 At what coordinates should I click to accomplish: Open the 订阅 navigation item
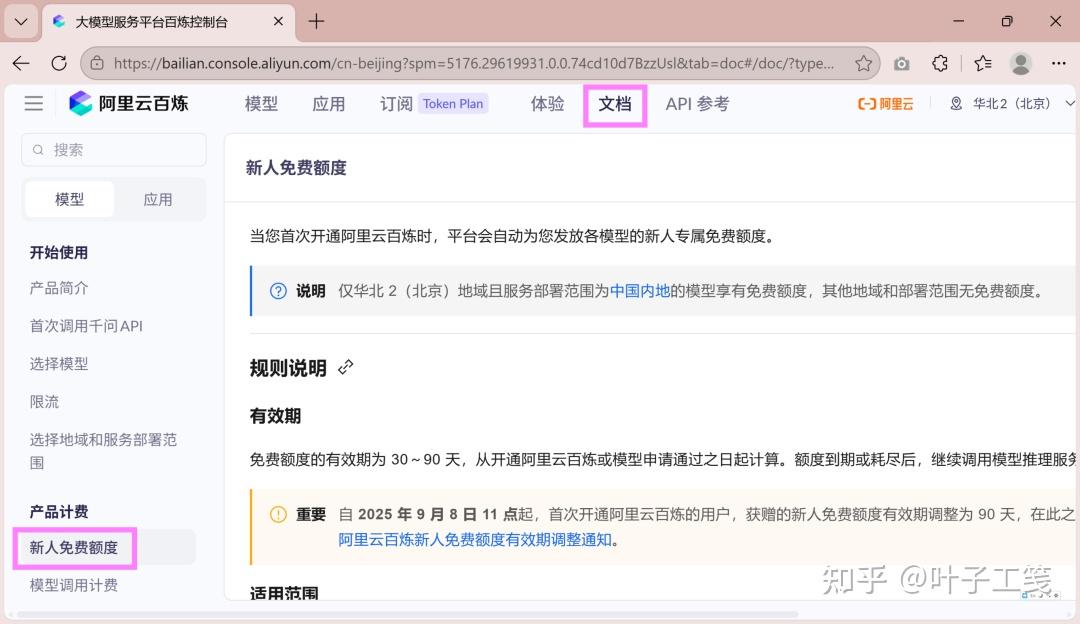[396, 103]
